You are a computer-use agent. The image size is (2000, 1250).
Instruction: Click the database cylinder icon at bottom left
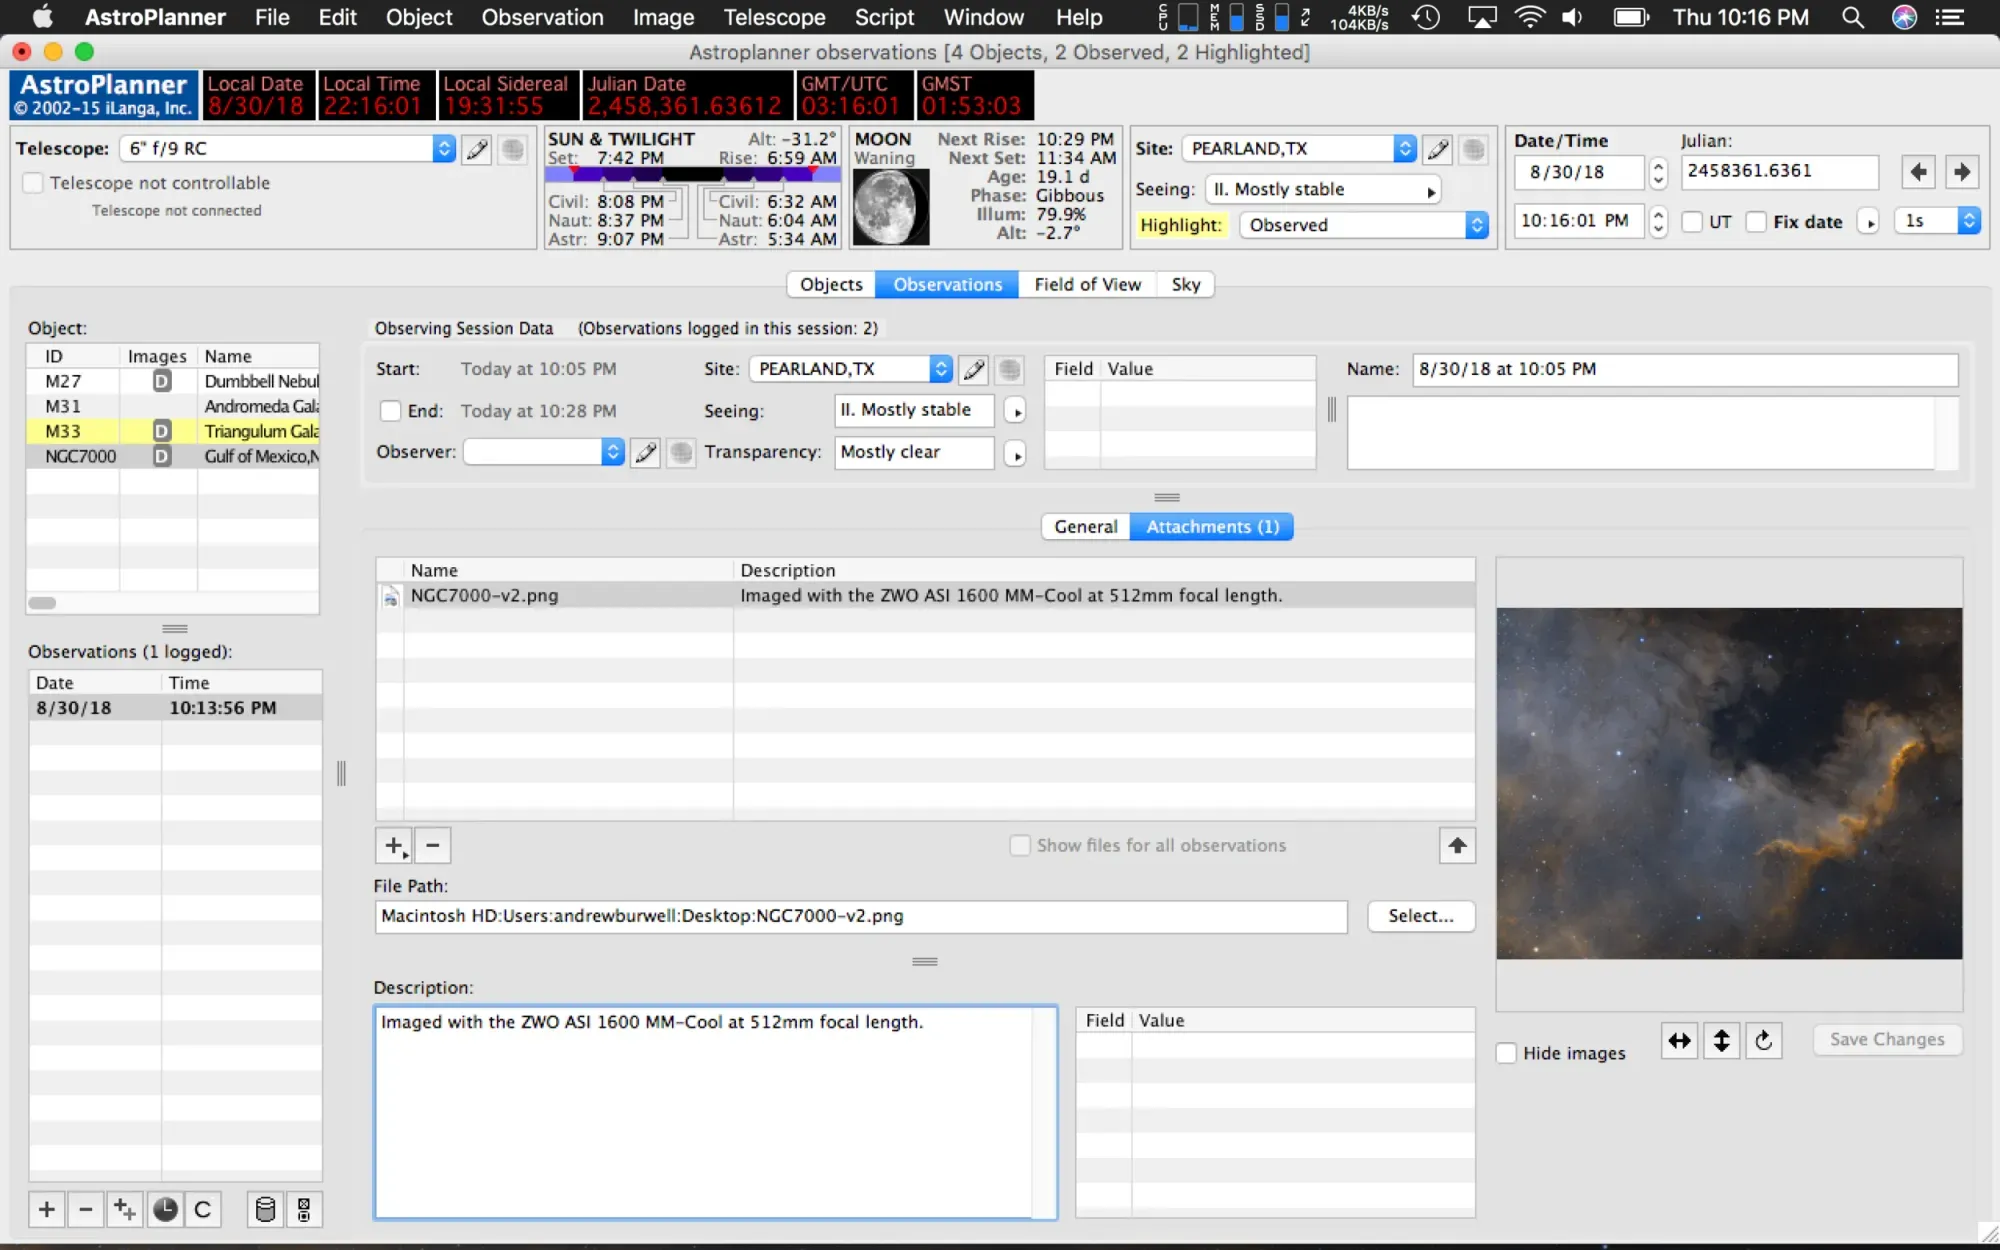(x=265, y=1210)
